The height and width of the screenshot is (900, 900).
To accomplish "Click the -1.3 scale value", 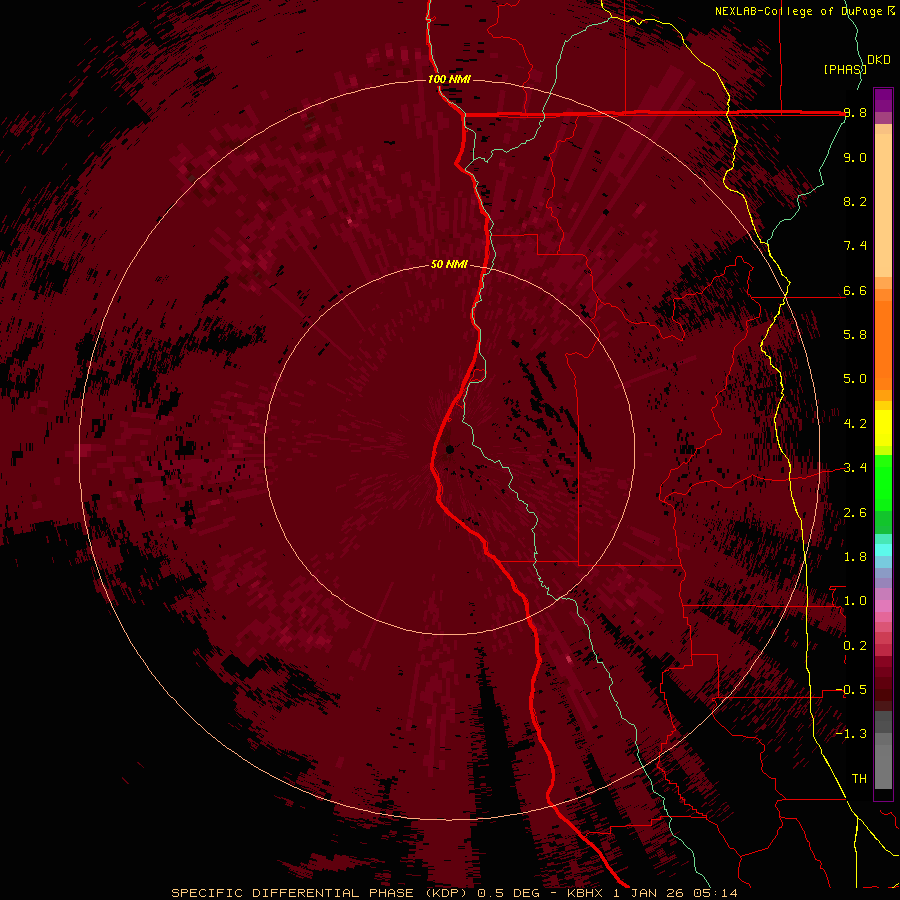I will tap(851, 734).
